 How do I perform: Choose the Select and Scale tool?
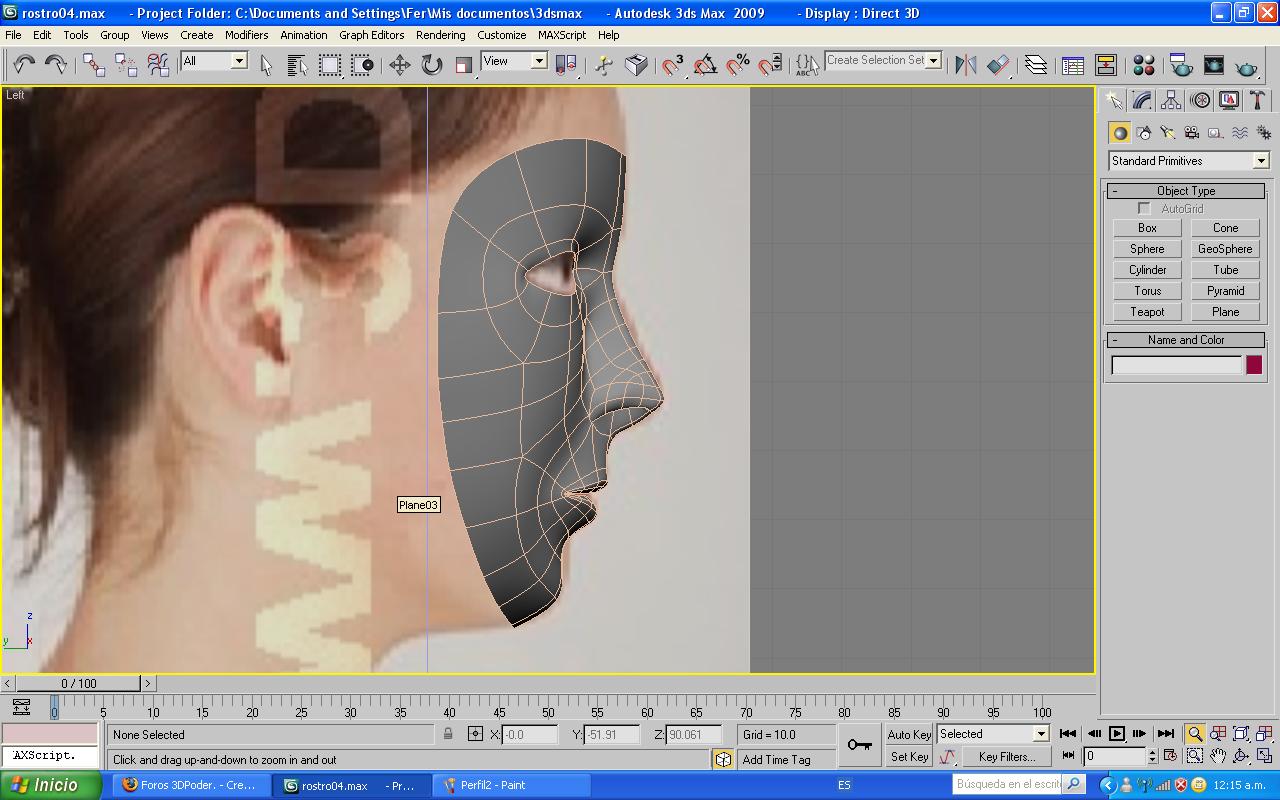[x=464, y=65]
